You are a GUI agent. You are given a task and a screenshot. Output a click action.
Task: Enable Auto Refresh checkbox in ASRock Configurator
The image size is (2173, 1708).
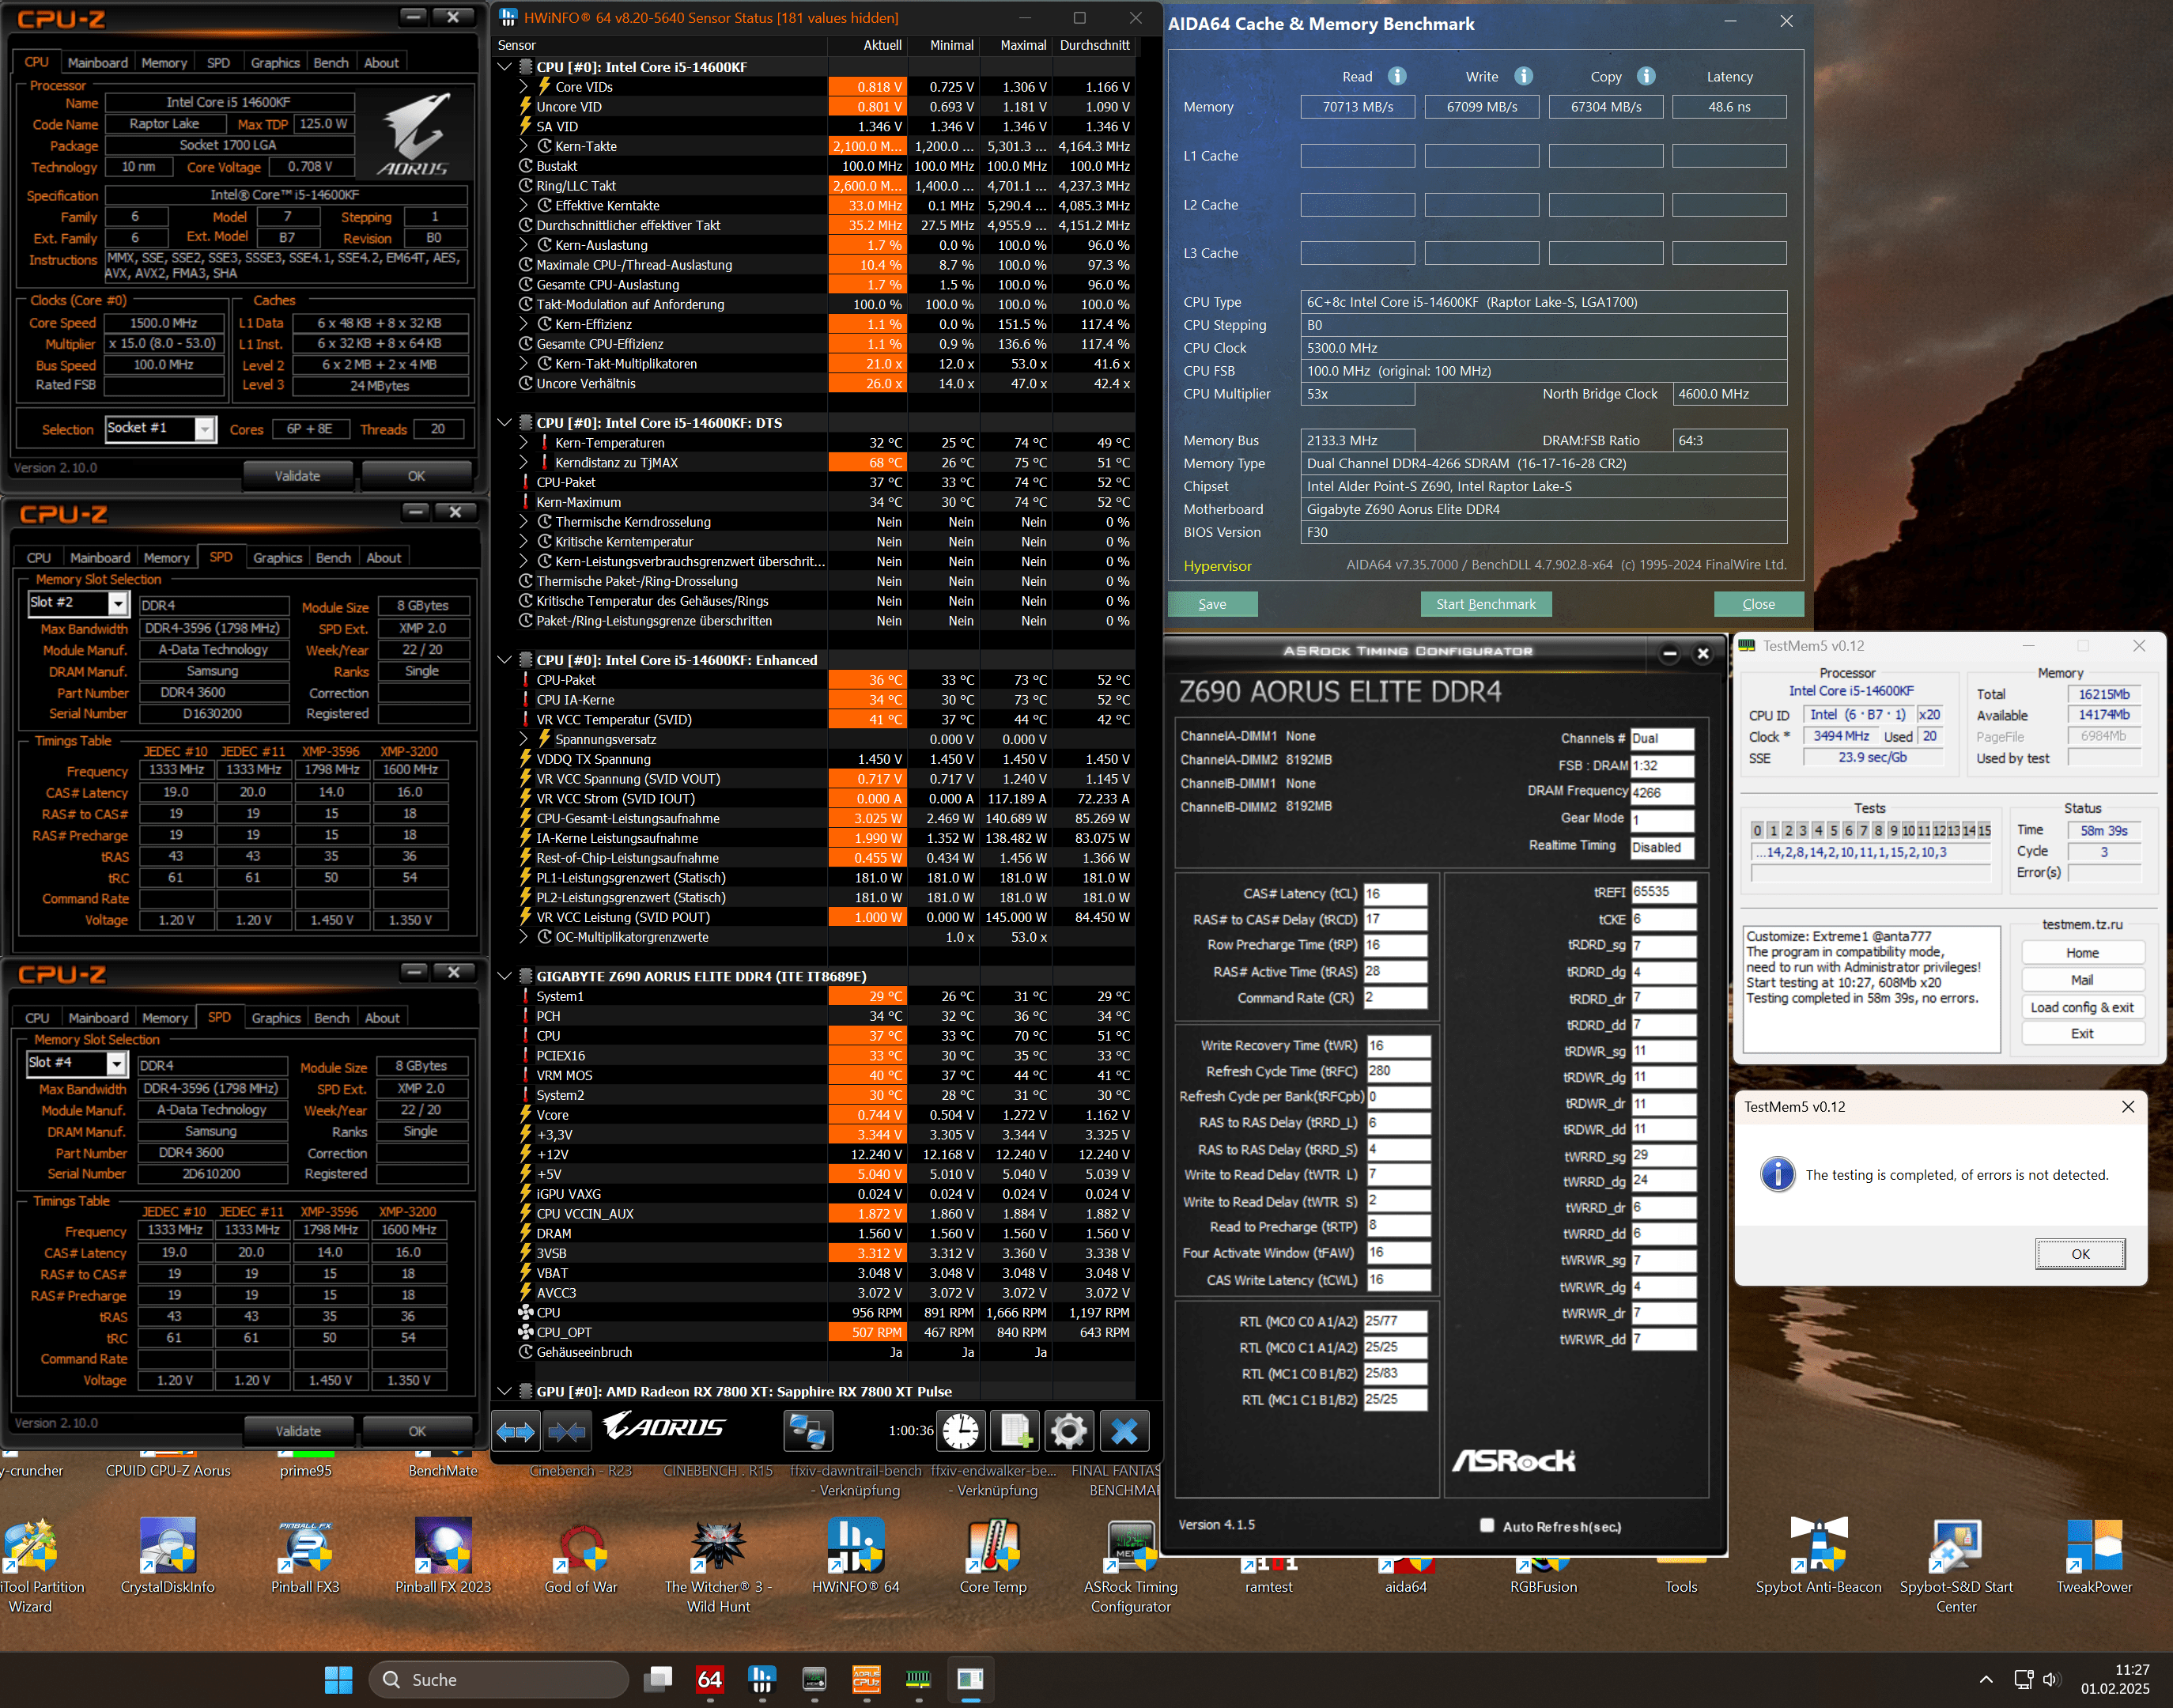[1487, 1525]
